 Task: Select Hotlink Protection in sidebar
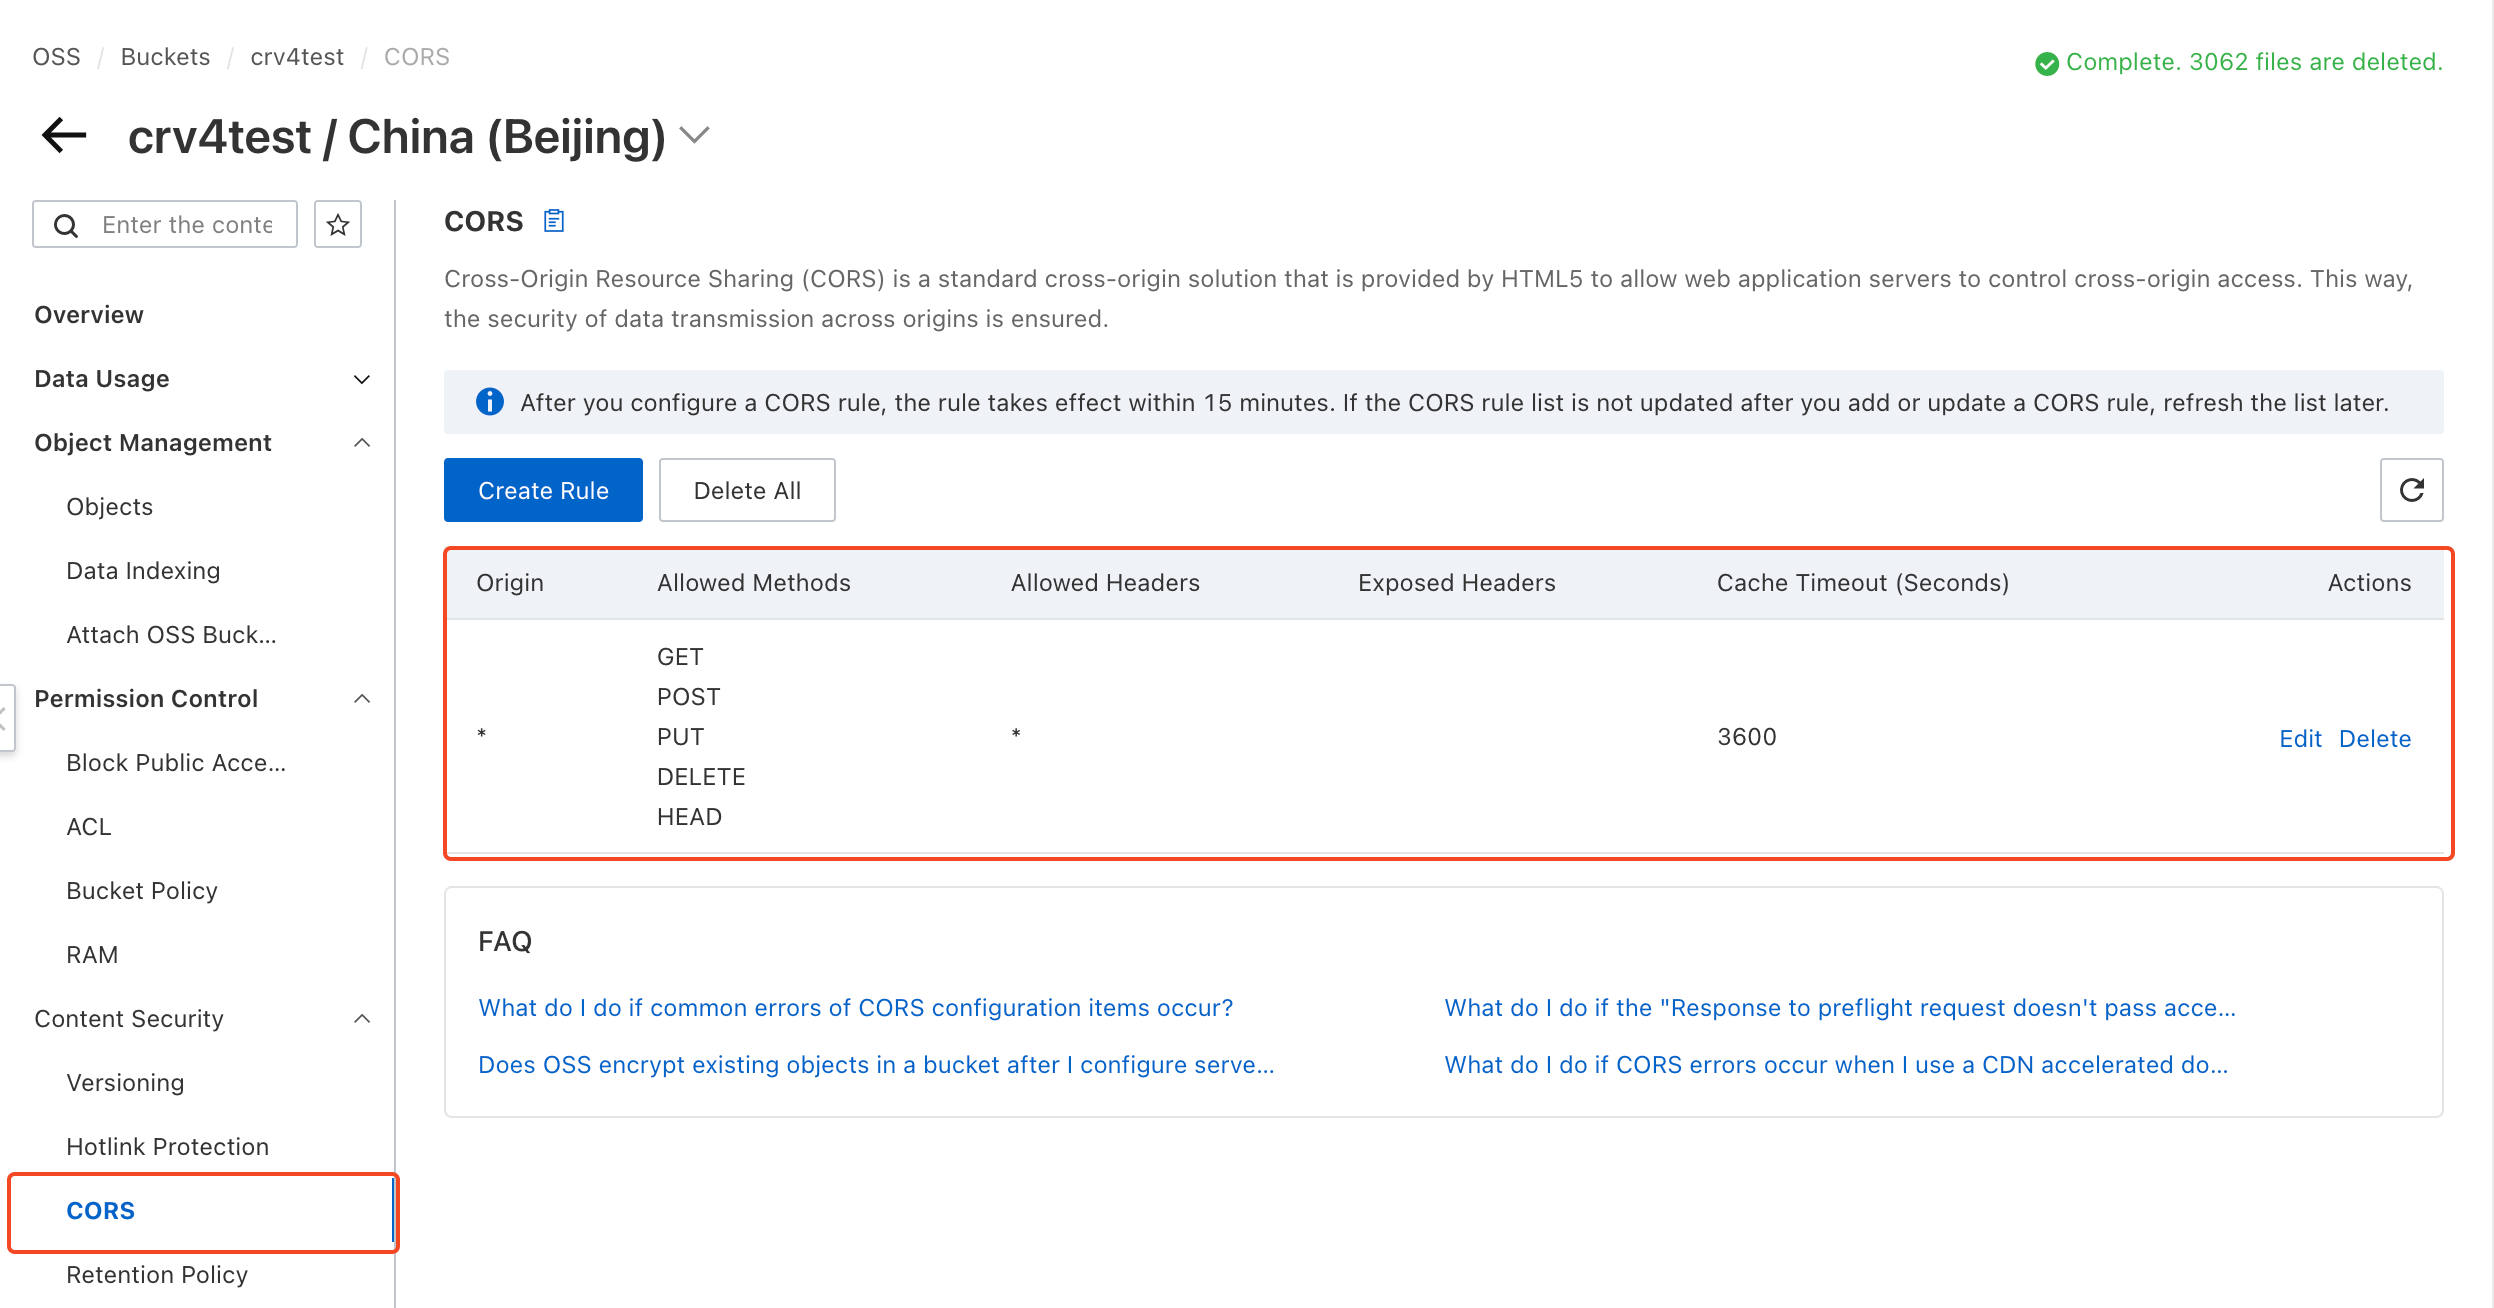(168, 1147)
